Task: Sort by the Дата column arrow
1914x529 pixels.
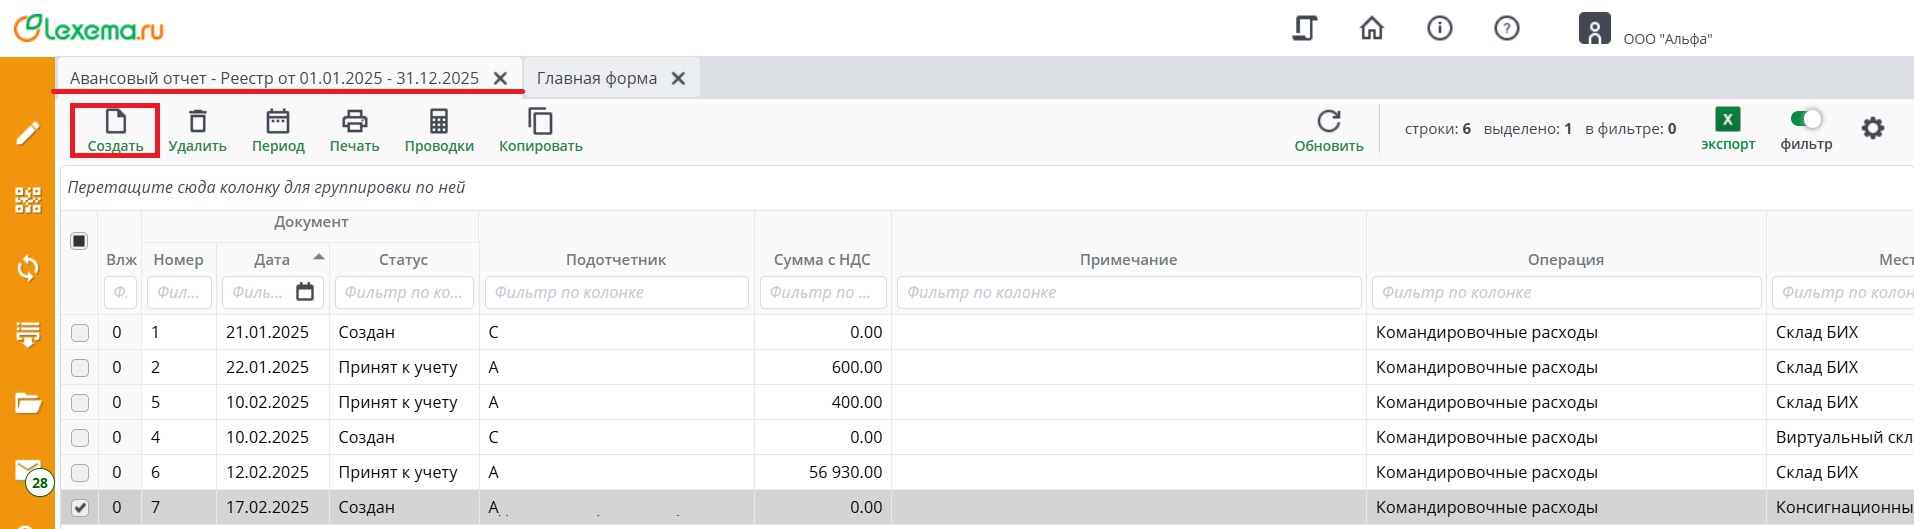Action: tap(319, 258)
